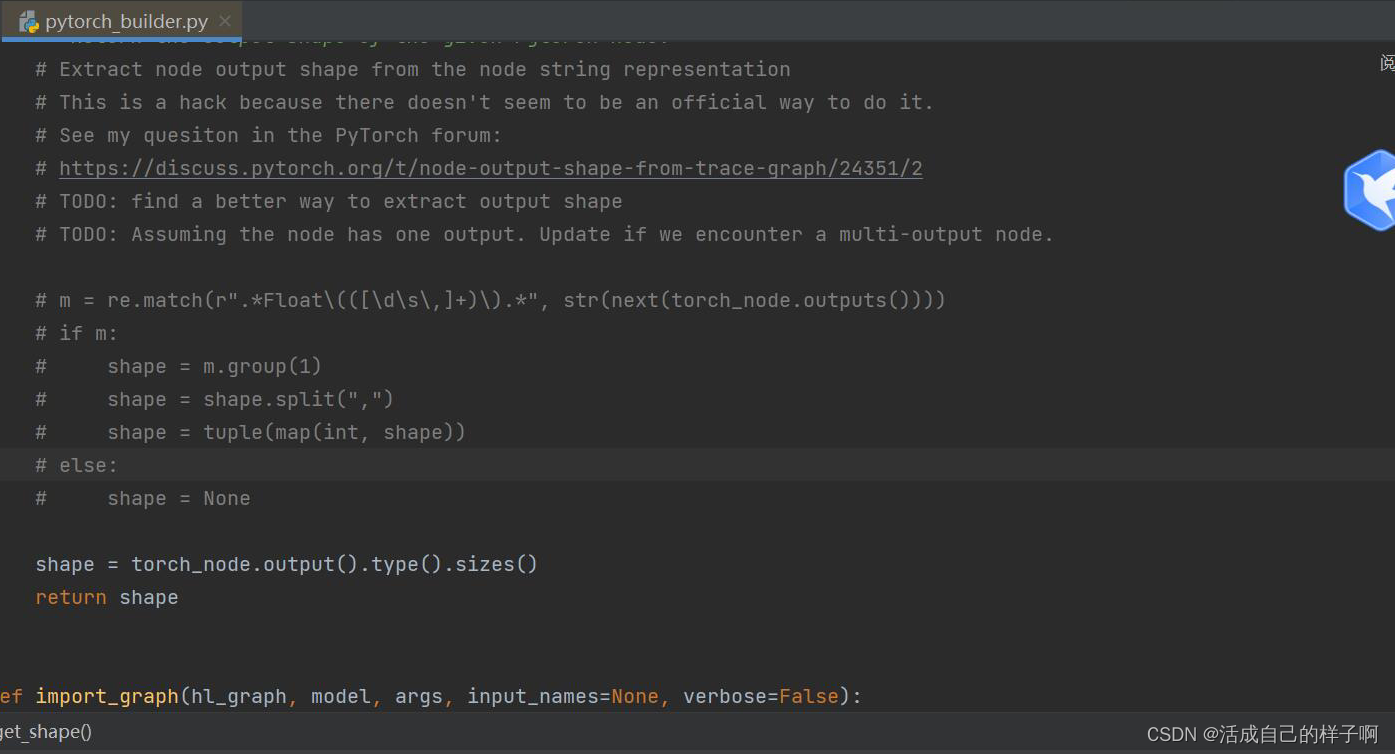
Task: Click the commented re.match regex line
Action: (x=490, y=300)
